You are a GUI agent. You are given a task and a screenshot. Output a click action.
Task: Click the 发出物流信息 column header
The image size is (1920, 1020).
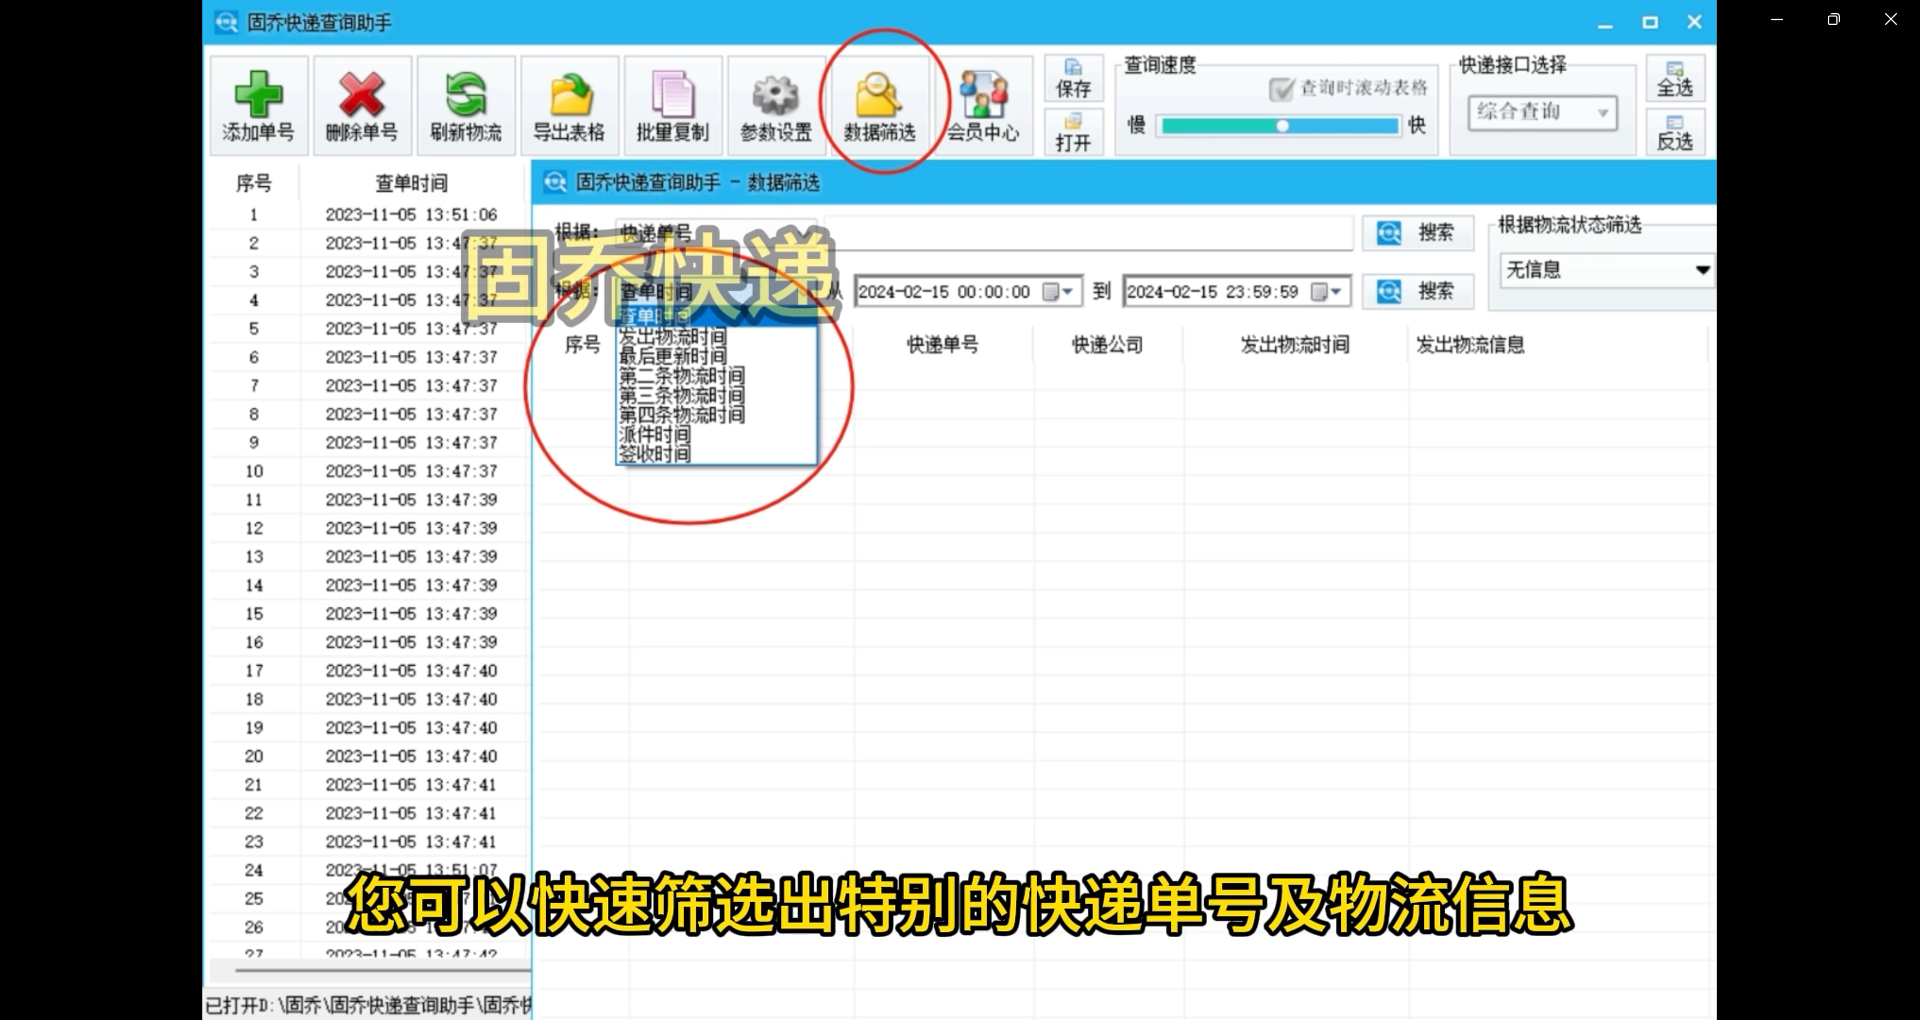click(1470, 345)
